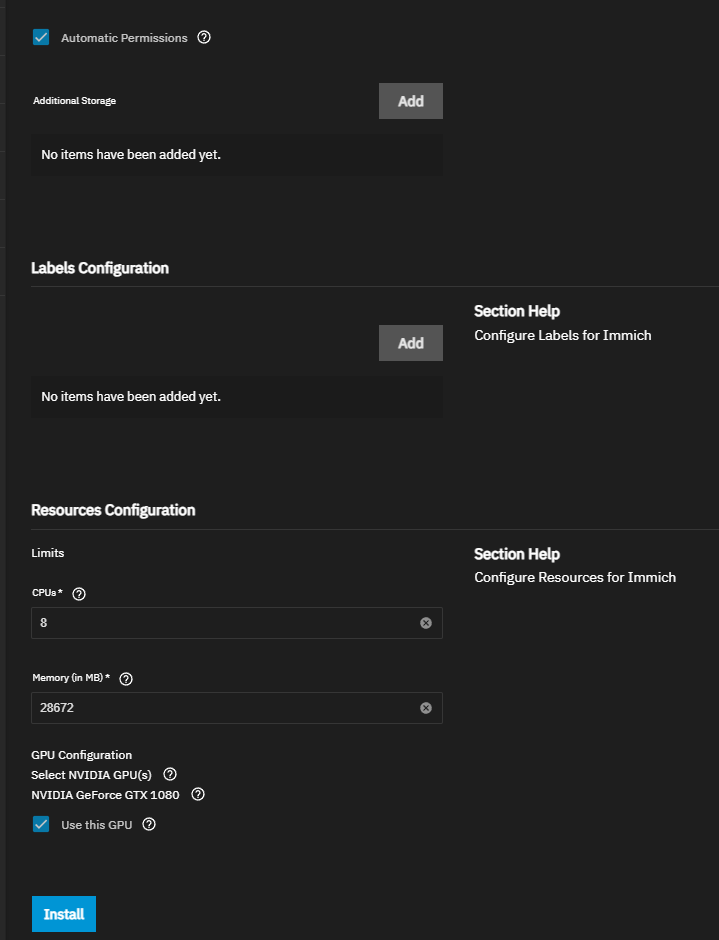This screenshot has width=719, height=940.
Task: Uncheck the Automatic Permissions checkbox
Action: 41,37
